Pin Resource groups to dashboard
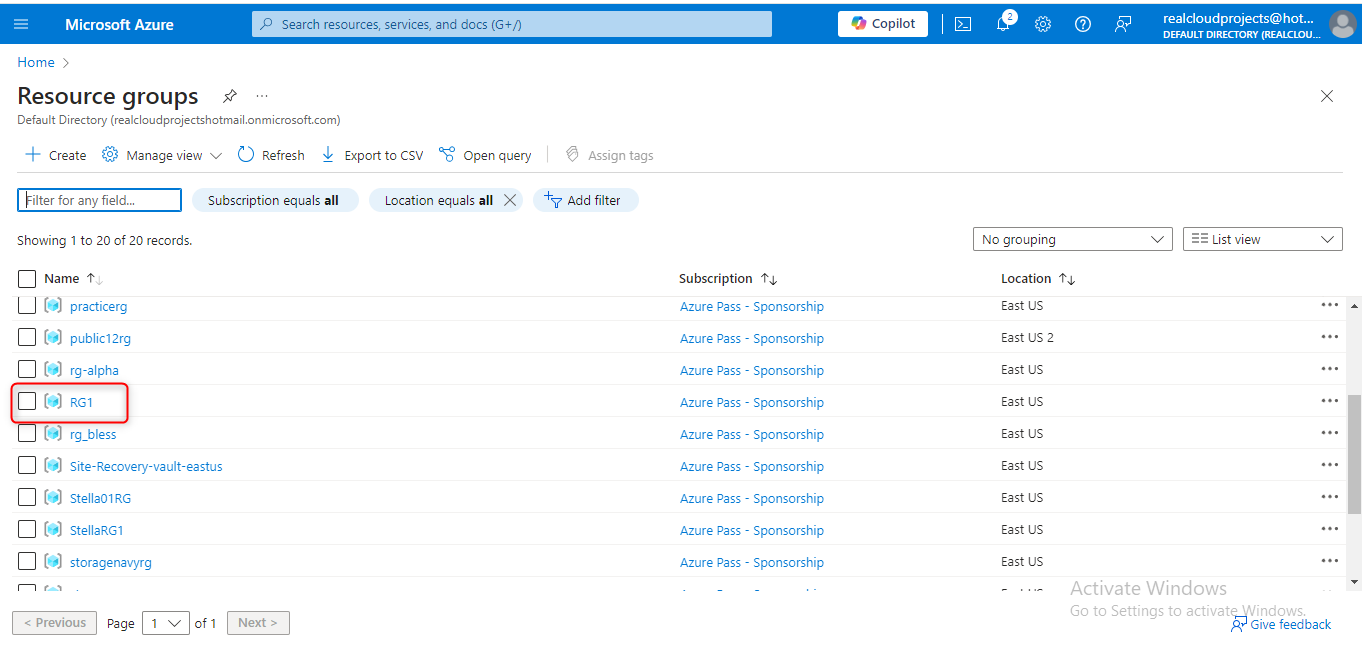 (x=230, y=96)
